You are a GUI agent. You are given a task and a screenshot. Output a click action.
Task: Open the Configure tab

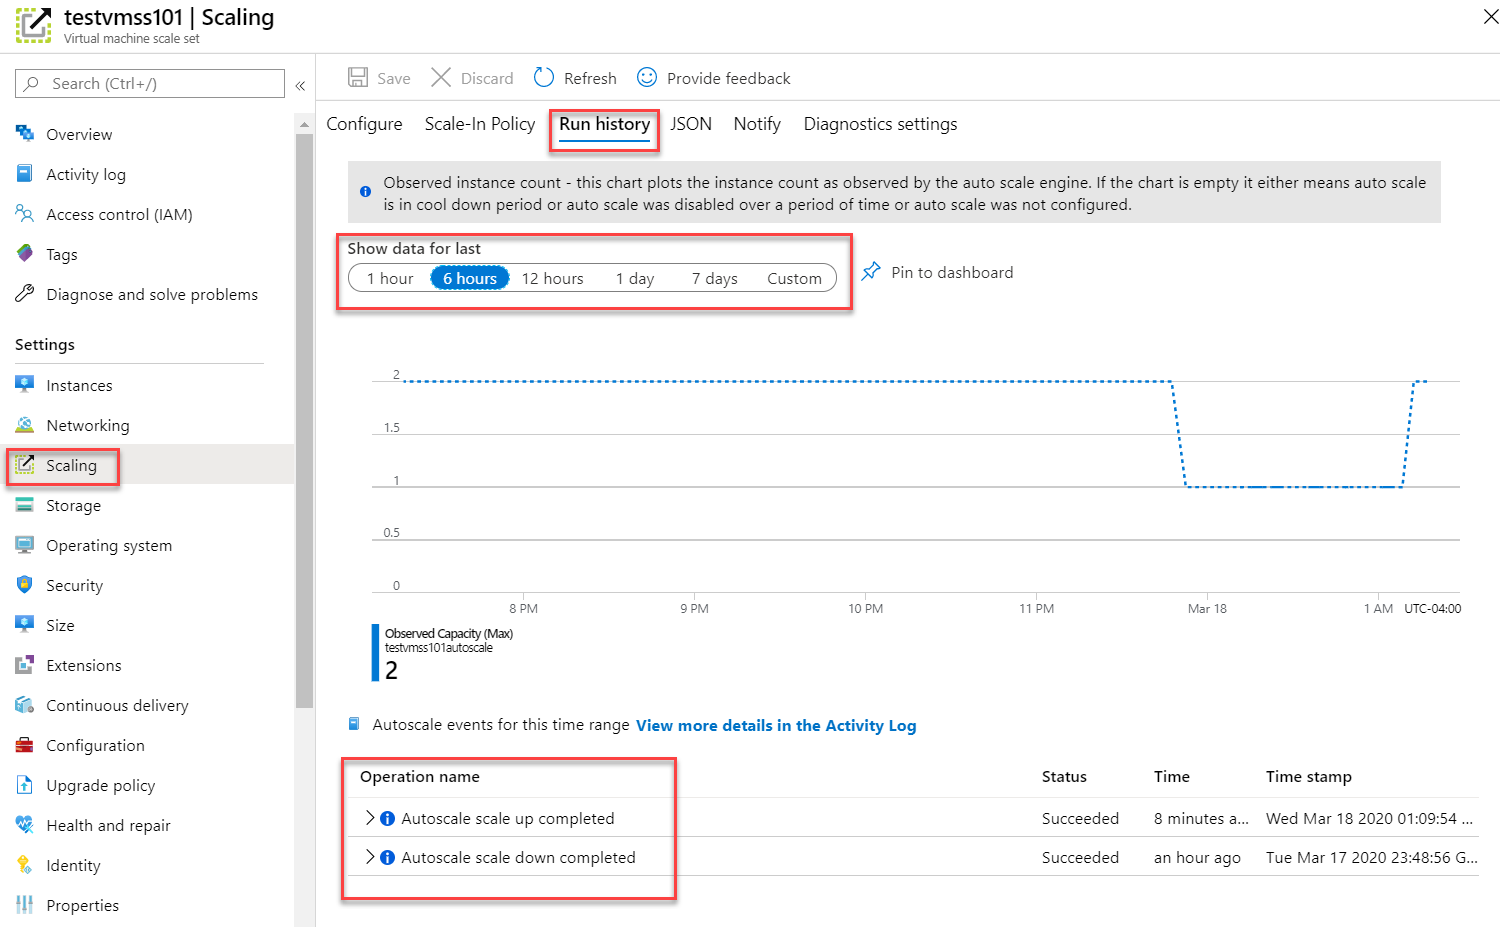(364, 124)
